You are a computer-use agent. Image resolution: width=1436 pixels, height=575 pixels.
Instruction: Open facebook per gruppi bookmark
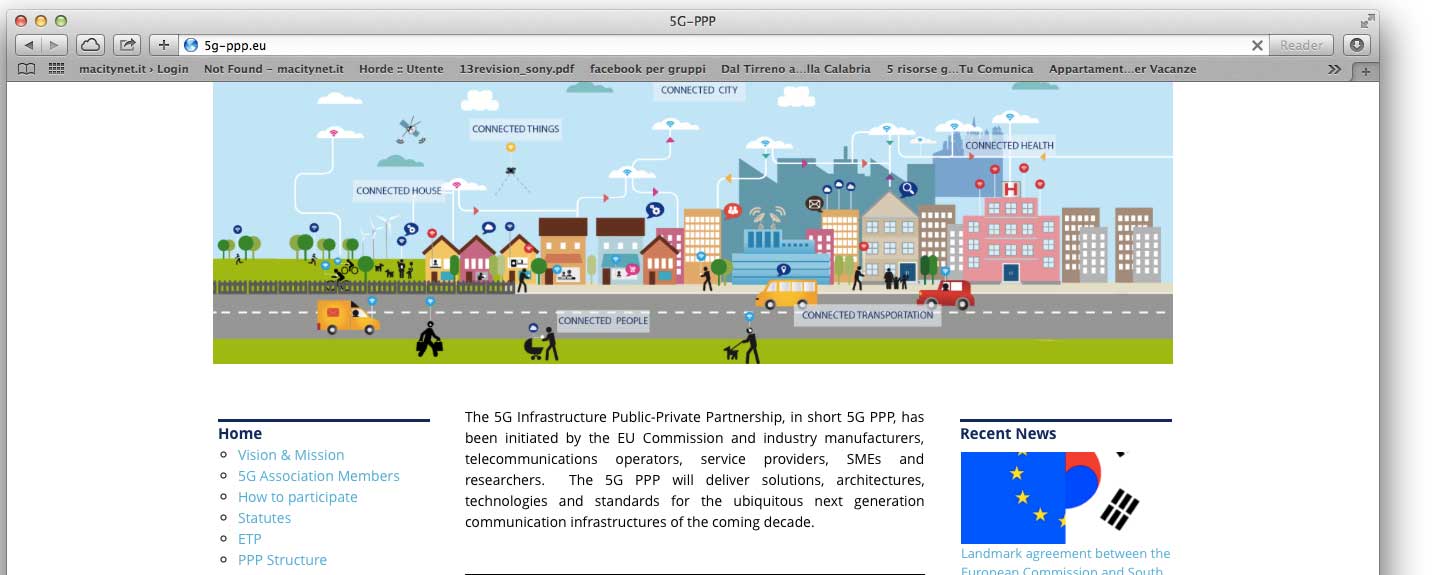click(x=647, y=69)
